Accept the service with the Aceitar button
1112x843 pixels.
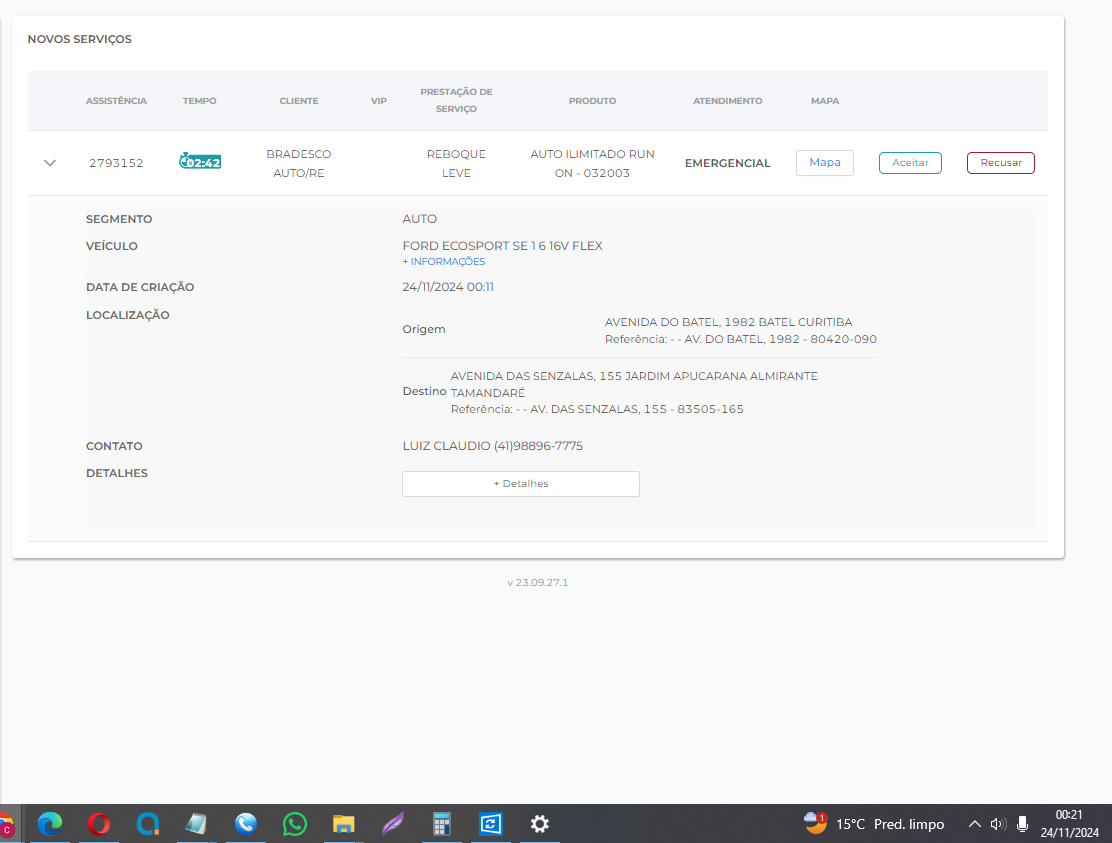click(x=910, y=163)
